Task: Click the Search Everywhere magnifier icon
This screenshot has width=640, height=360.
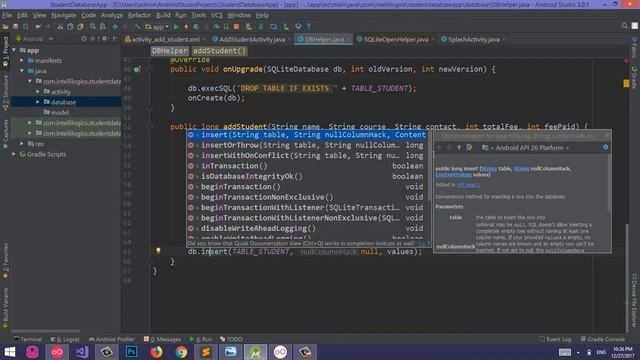Action: [624, 26]
